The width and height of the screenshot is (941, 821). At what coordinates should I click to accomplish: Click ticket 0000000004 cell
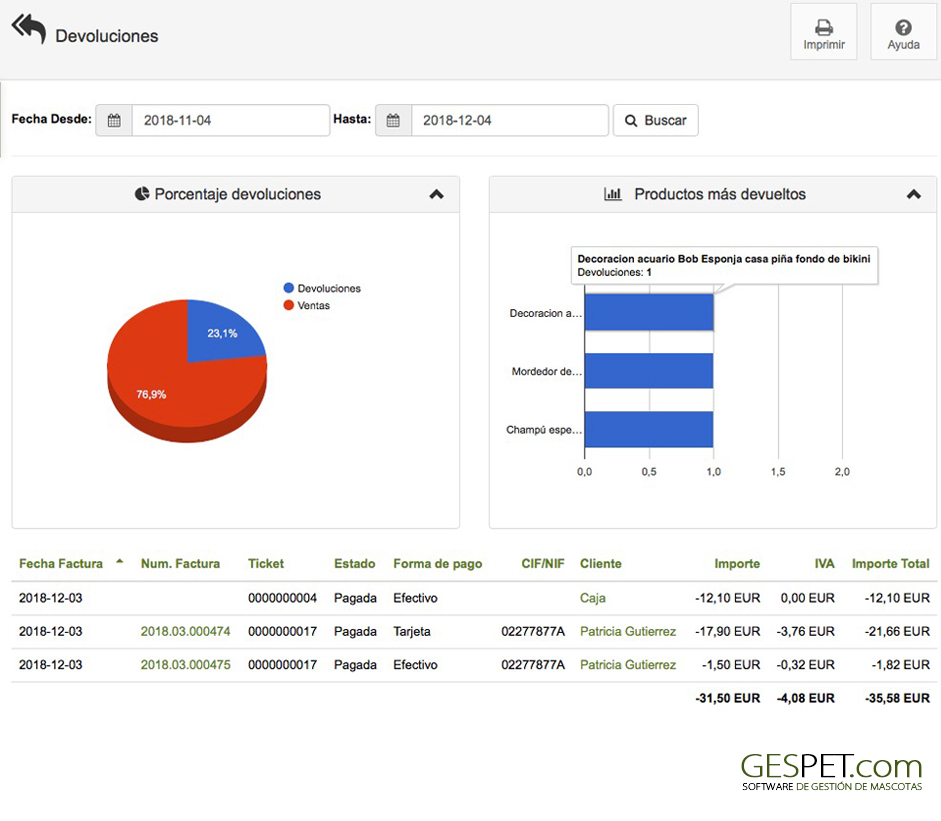click(282, 598)
